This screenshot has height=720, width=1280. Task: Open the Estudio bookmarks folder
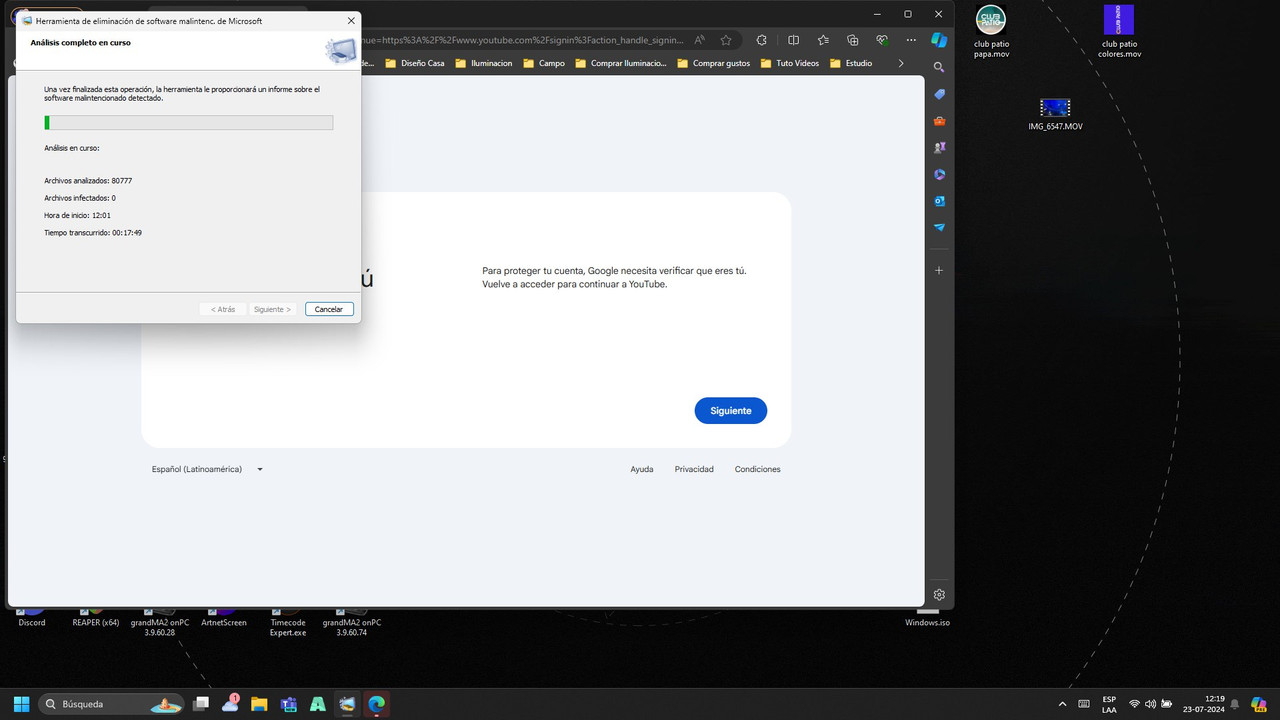point(851,63)
